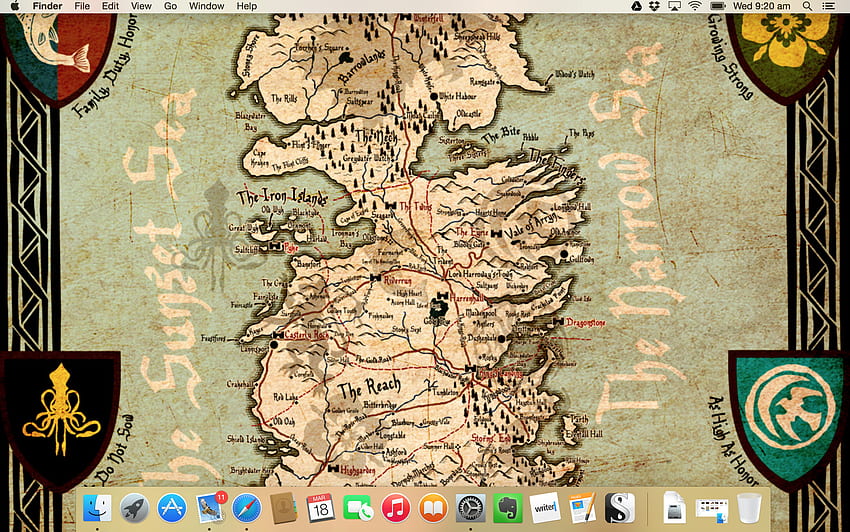Open the Trash in the Dock

click(x=749, y=509)
